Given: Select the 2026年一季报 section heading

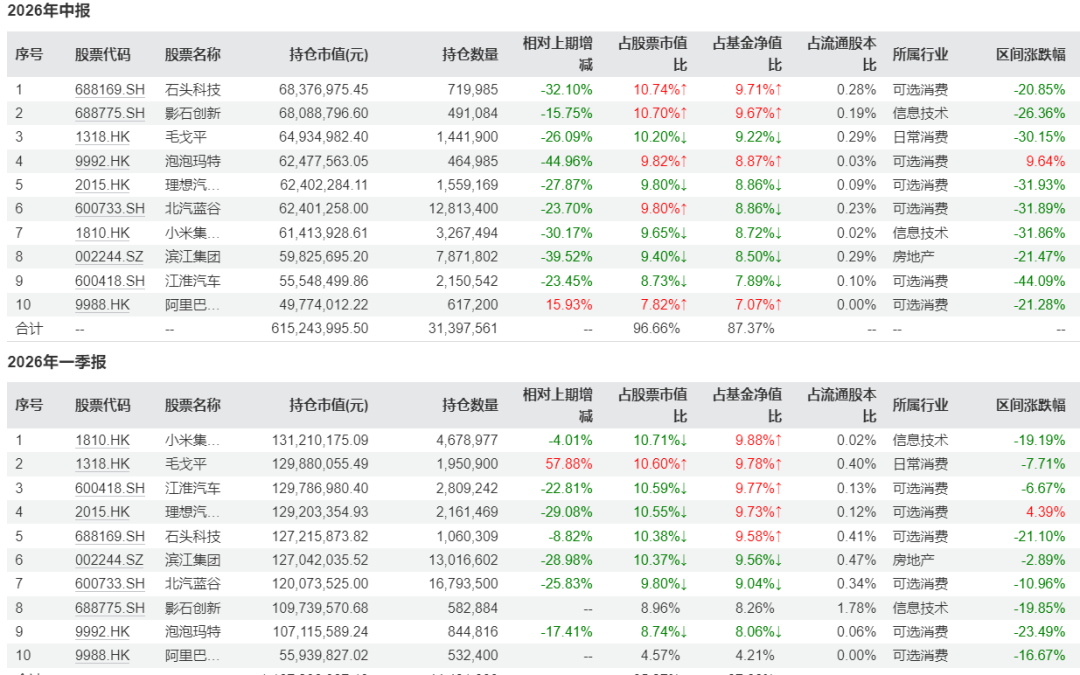Looking at the screenshot, I should coord(56,362).
